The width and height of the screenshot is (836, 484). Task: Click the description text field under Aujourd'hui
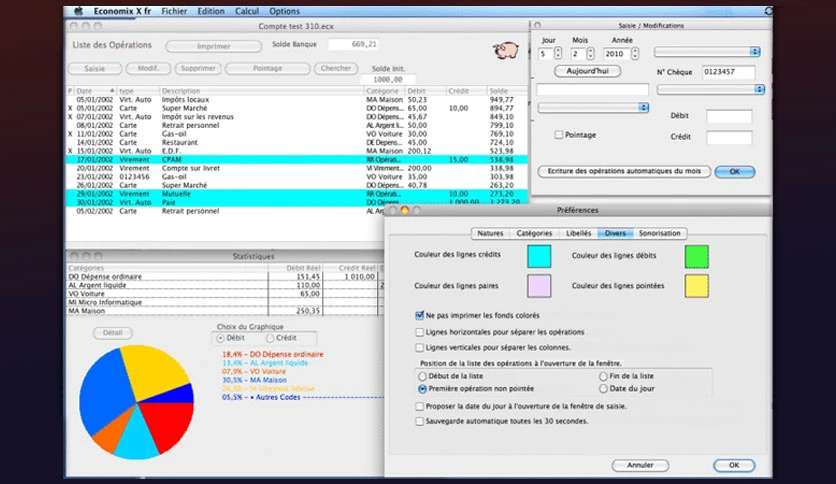592,90
